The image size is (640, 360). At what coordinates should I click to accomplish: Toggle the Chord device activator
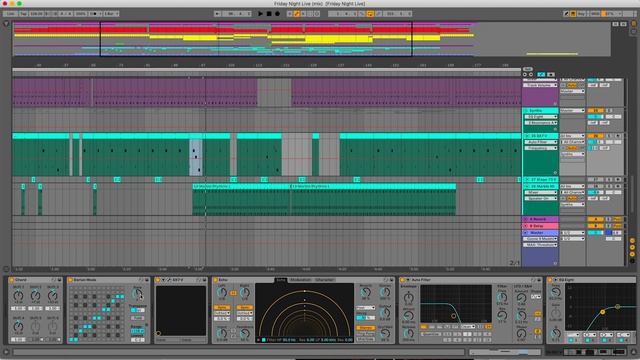(11, 280)
